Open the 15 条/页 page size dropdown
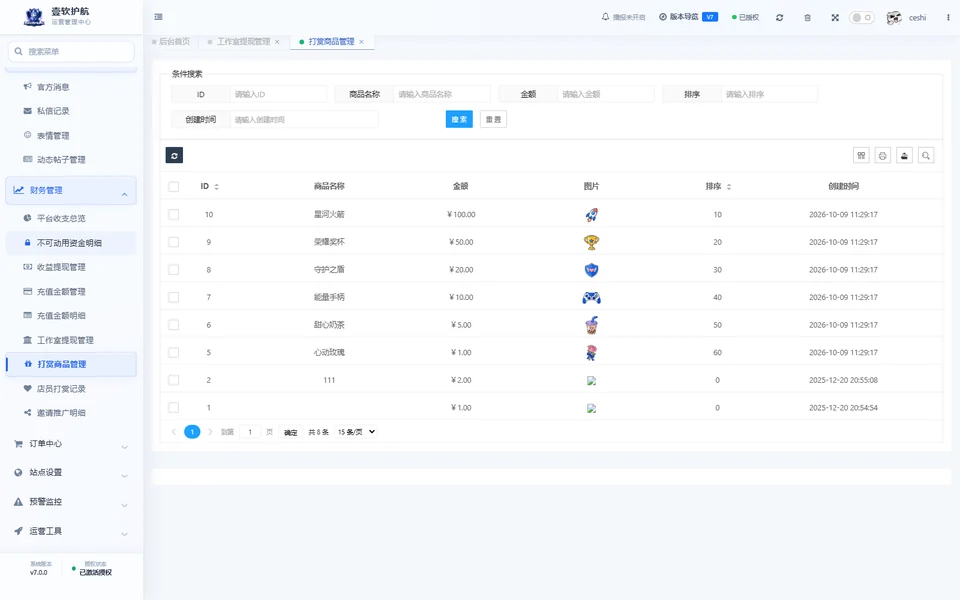This screenshot has height=600, width=960. (356, 432)
